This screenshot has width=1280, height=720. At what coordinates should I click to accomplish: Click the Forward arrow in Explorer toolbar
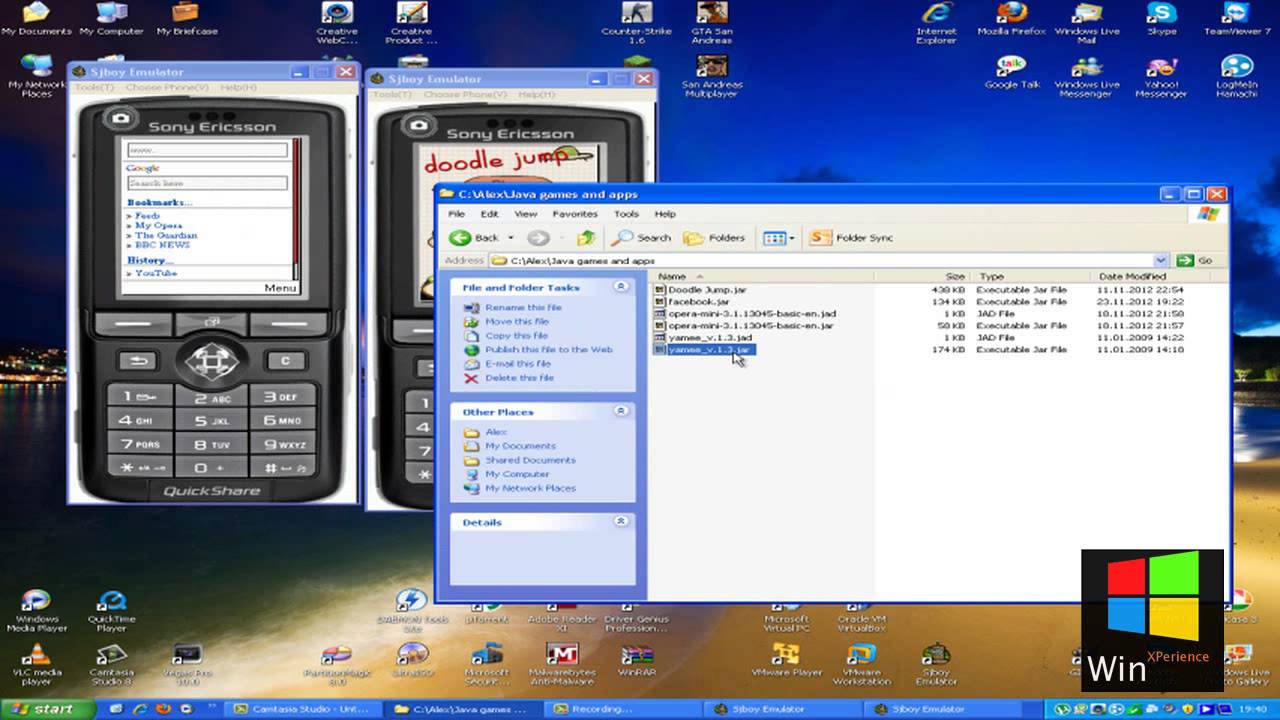point(537,238)
